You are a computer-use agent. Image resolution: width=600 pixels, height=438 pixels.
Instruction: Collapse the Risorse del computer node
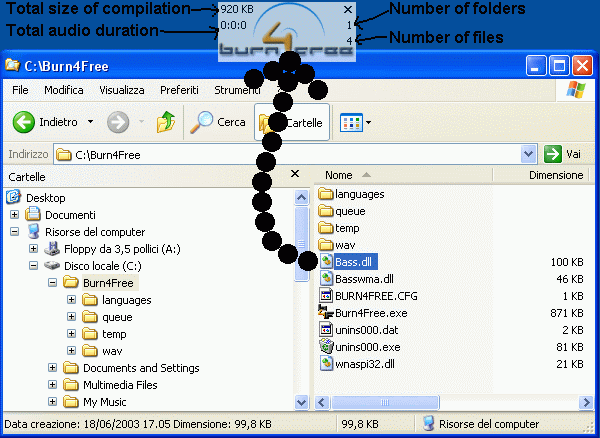click(x=15, y=231)
